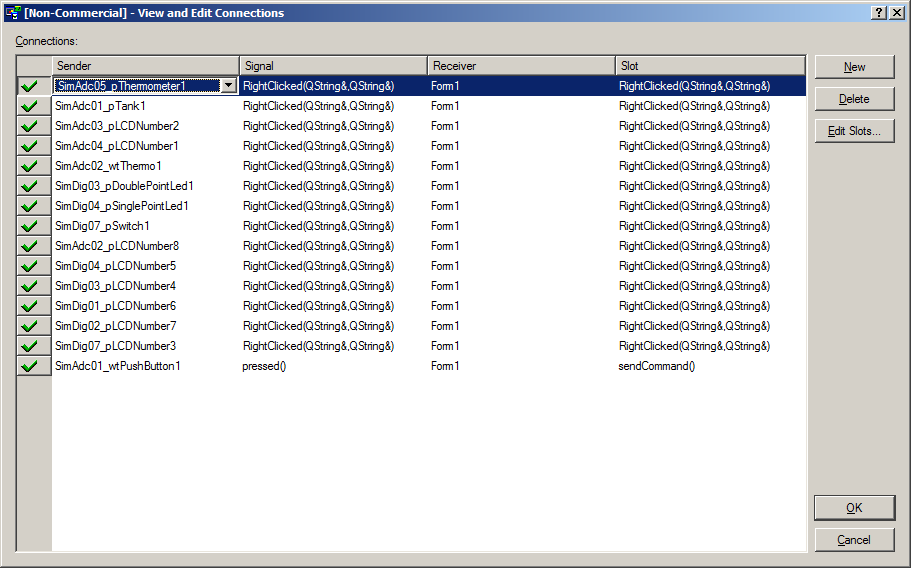Viewport: 911px width, 568px height.
Task: Confirm with the OK button
Action: (854, 508)
